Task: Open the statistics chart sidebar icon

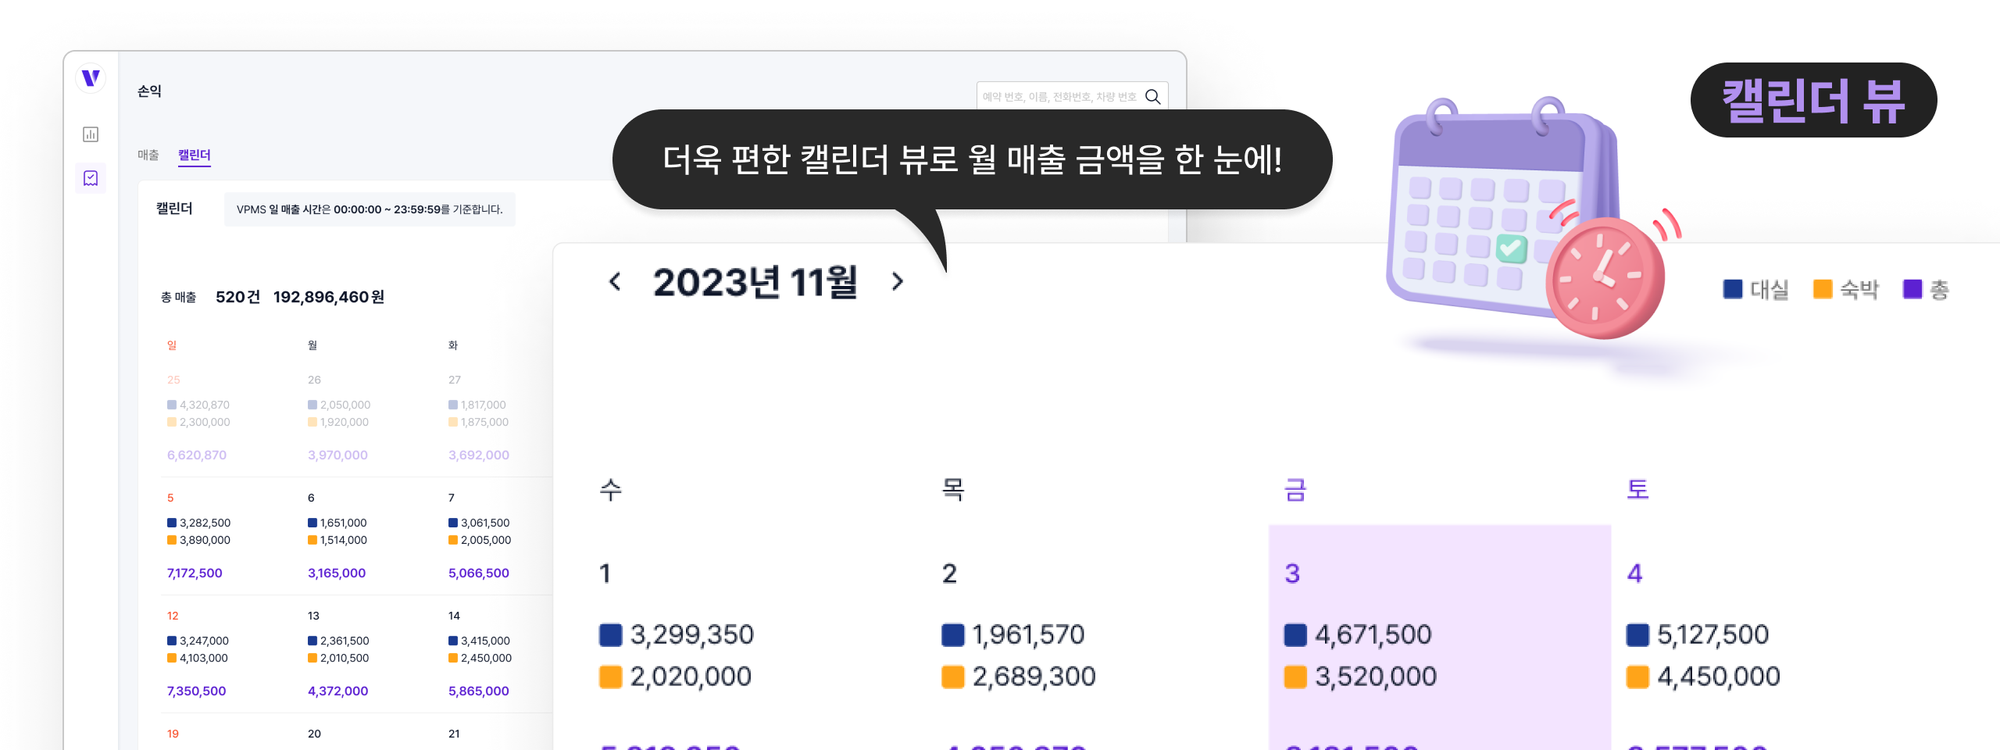Action: [91, 134]
